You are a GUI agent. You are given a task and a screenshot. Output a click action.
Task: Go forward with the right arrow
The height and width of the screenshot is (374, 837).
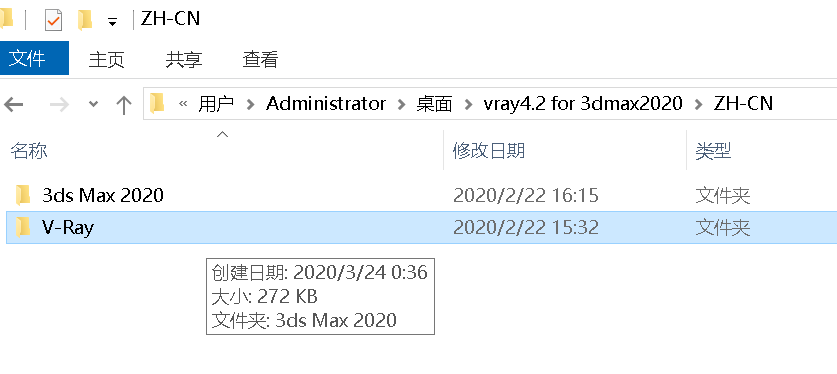pyautogui.click(x=59, y=104)
